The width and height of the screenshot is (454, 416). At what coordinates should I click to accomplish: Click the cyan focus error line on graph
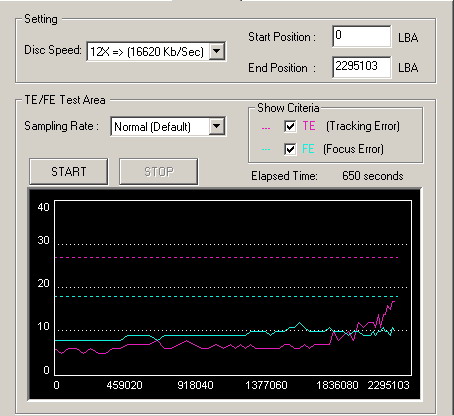[200, 335]
